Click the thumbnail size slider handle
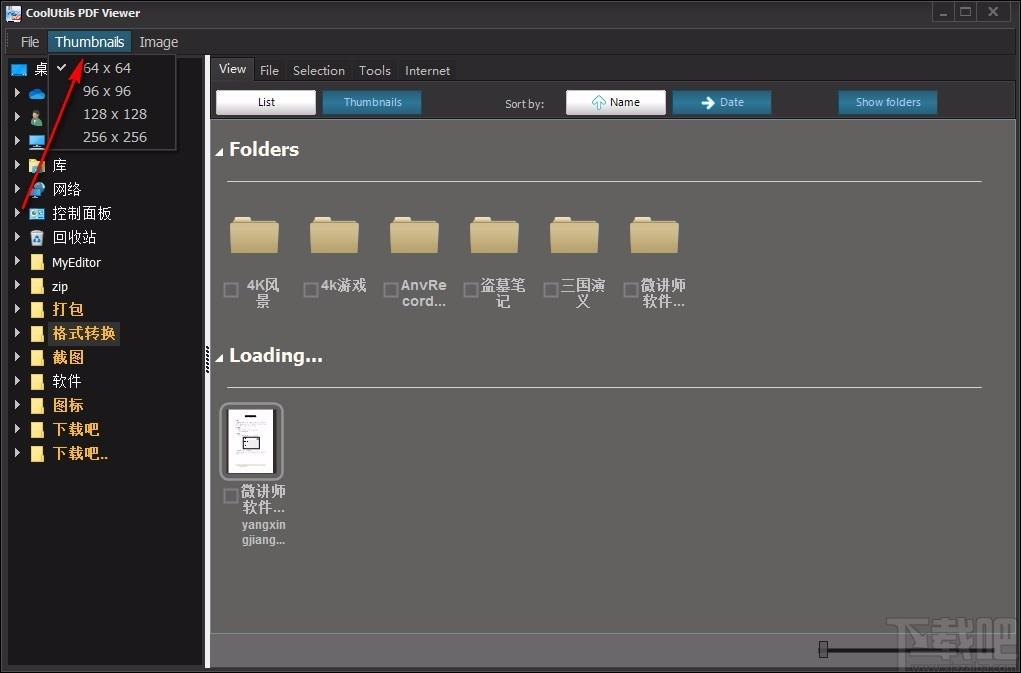Viewport: 1021px width, 673px height. pos(823,649)
